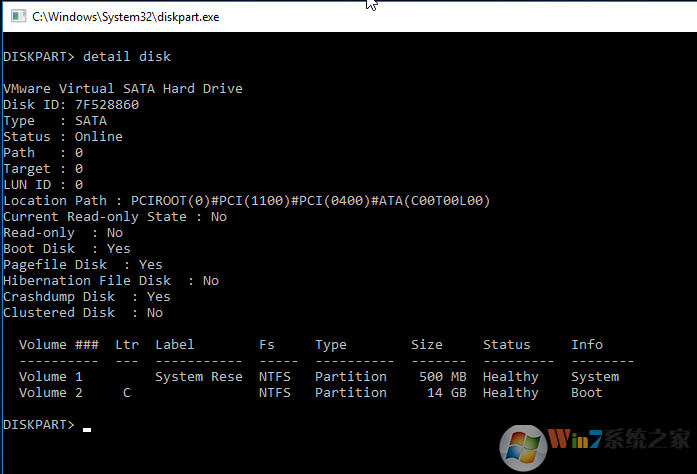Click the Volume 1 'Partition' type cell

point(351,377)
